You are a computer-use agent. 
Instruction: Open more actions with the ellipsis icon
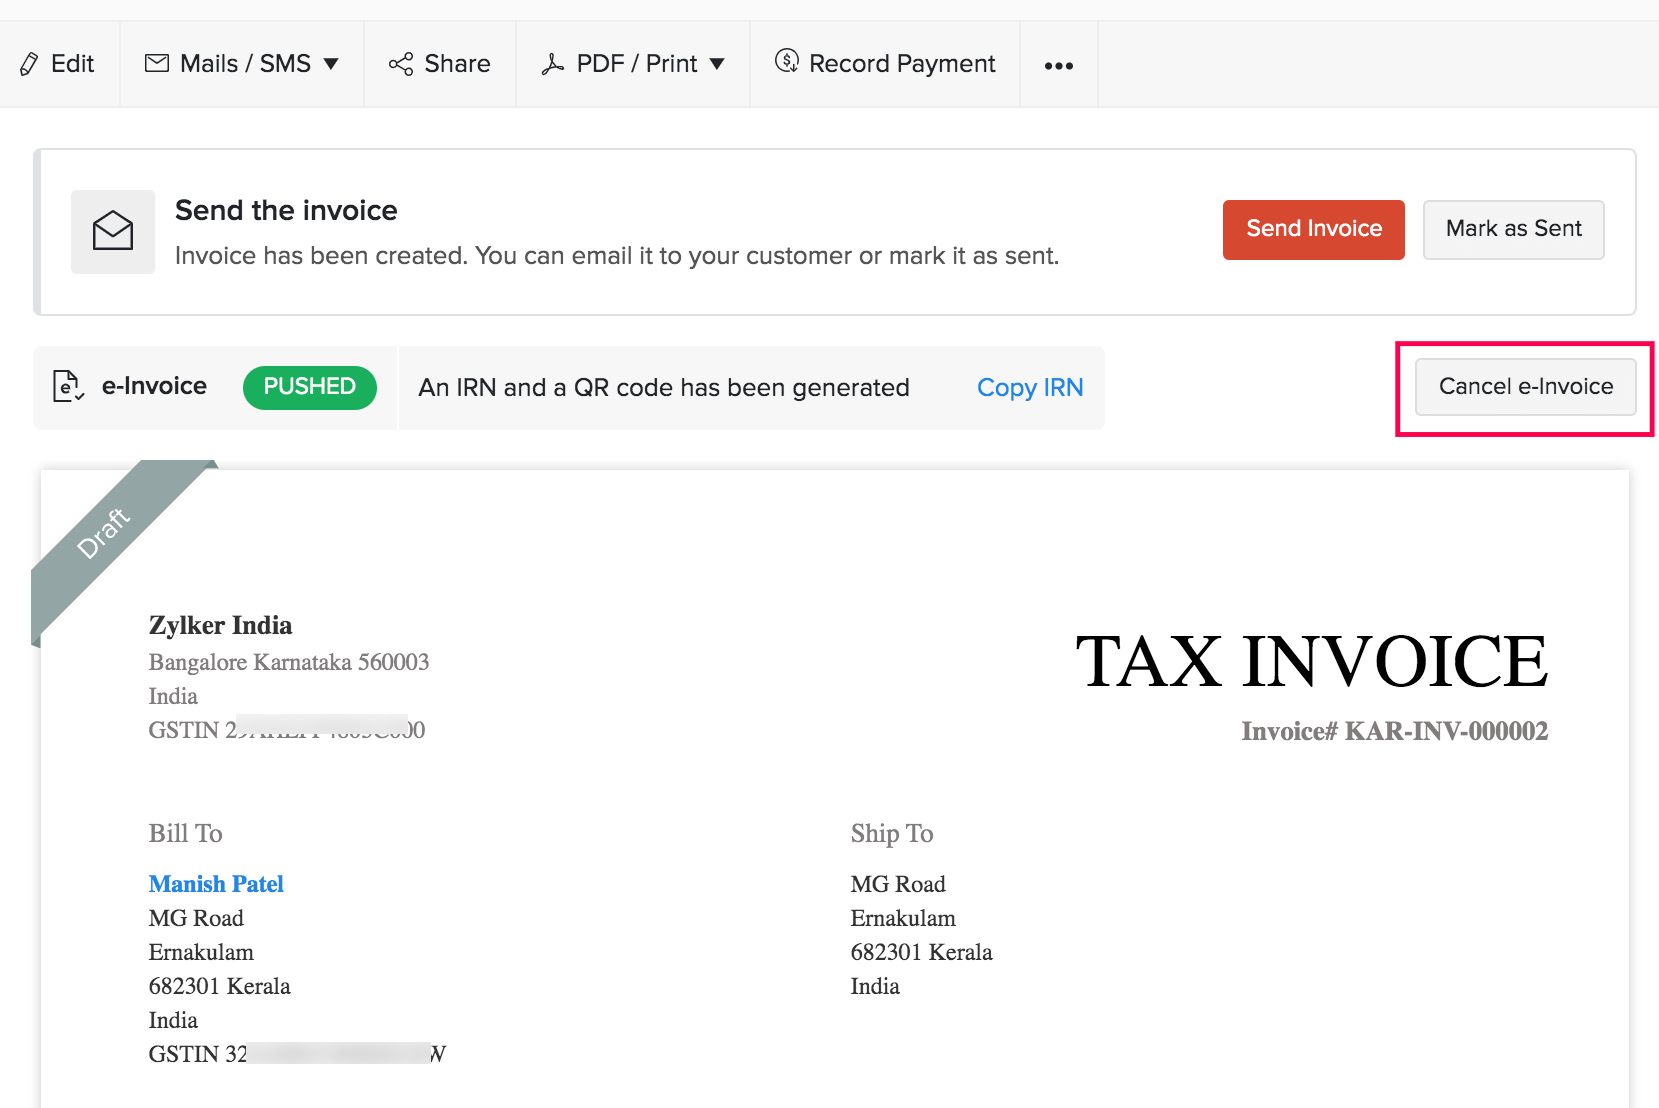[1058, 65]
